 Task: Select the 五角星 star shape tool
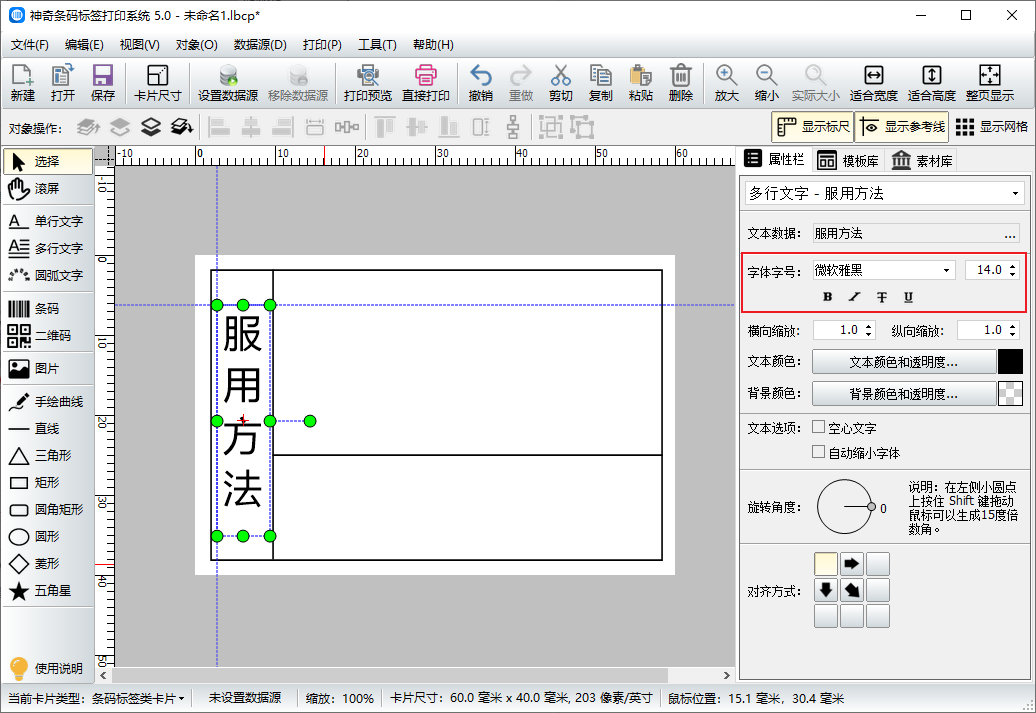click(x=47, y=591)
